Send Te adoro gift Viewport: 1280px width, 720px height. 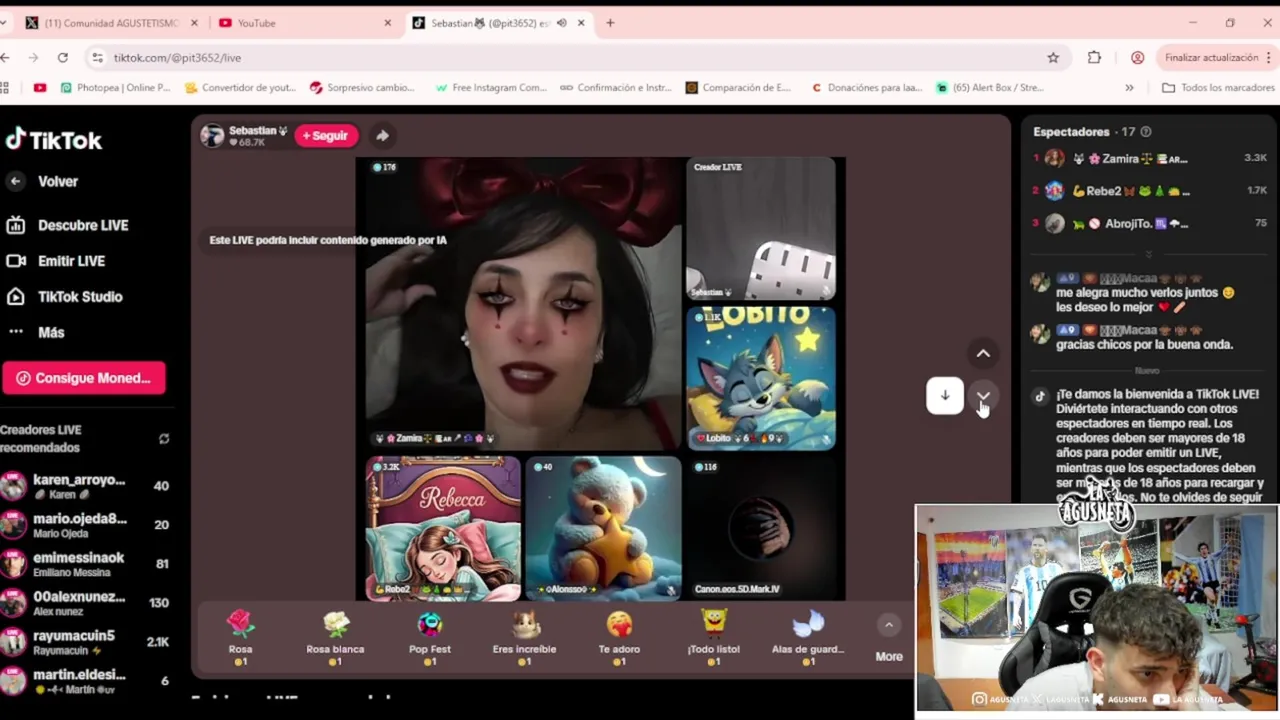point(619,637)
